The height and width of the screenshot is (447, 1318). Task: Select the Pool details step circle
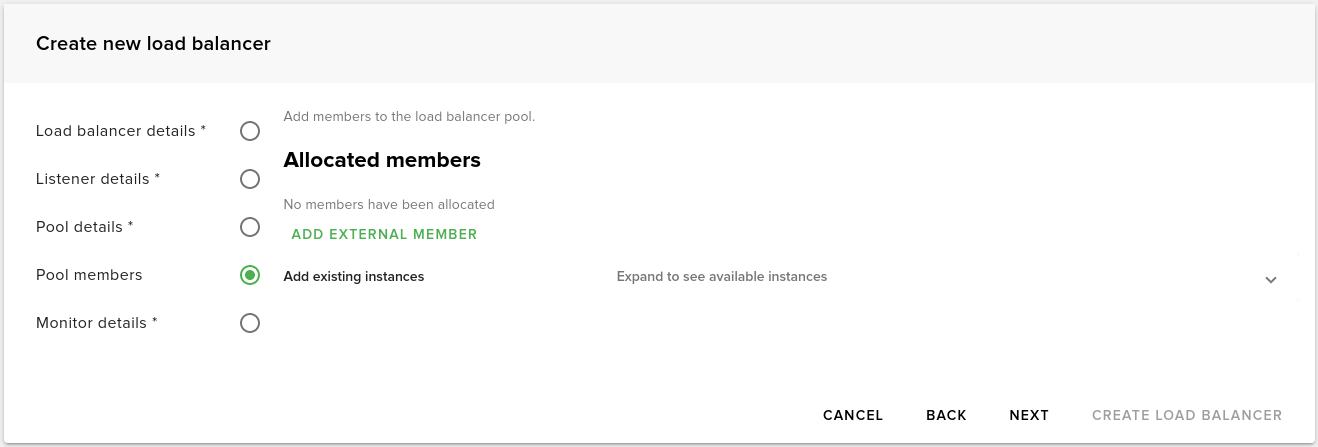tap(250, 227)
